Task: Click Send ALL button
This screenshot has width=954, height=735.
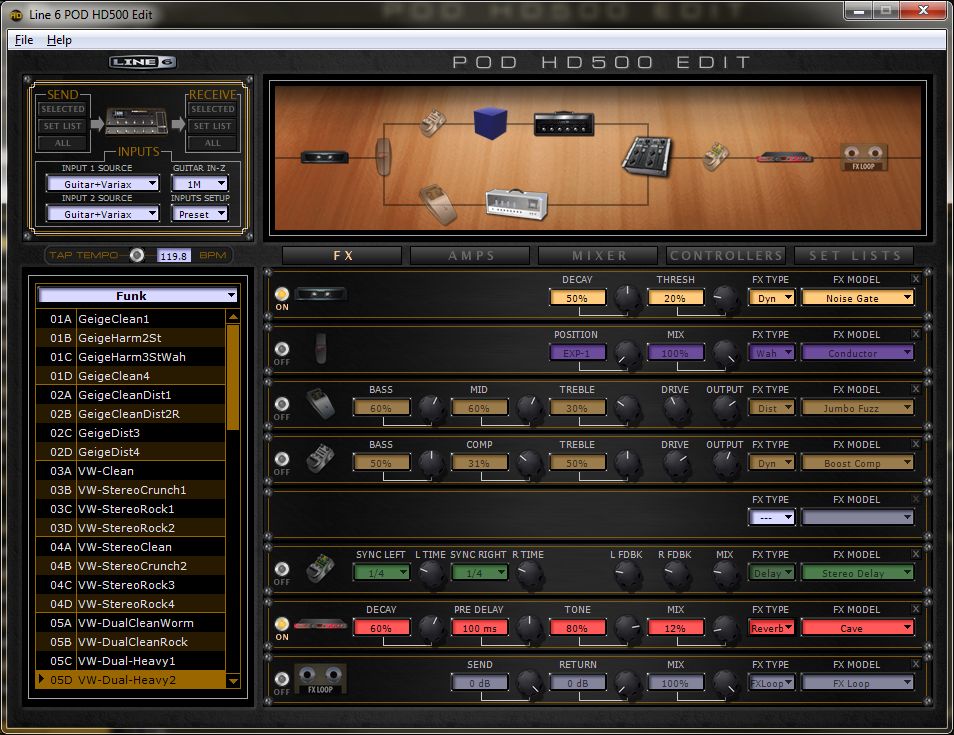Action: pos(63,143)
